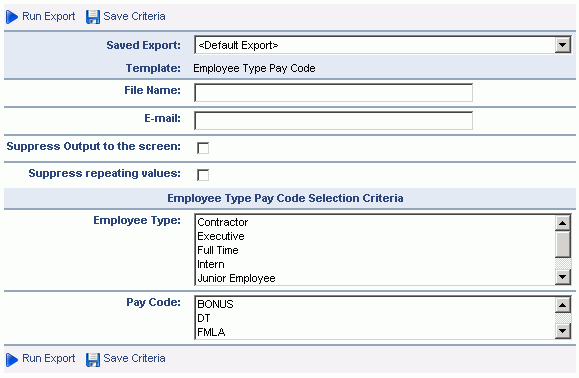This screenshot has height=378, width=579.
Task: Click into the File Name field
Action: click(x=333, y=93)
